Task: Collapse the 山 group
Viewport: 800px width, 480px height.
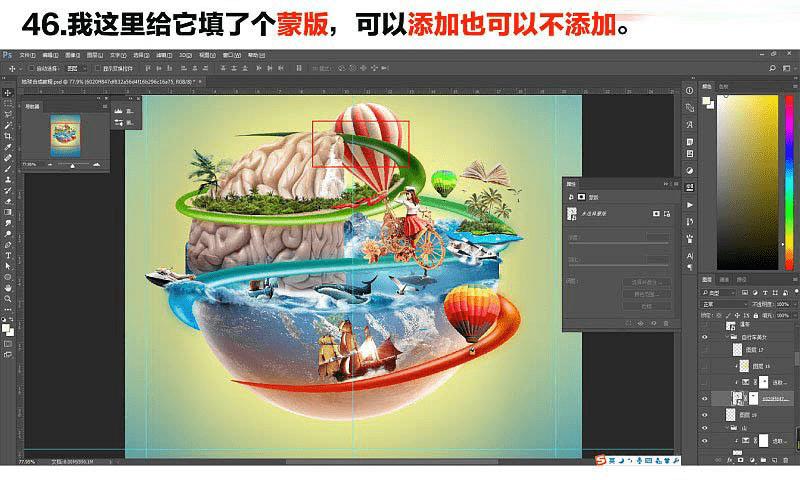Action: 728,428
